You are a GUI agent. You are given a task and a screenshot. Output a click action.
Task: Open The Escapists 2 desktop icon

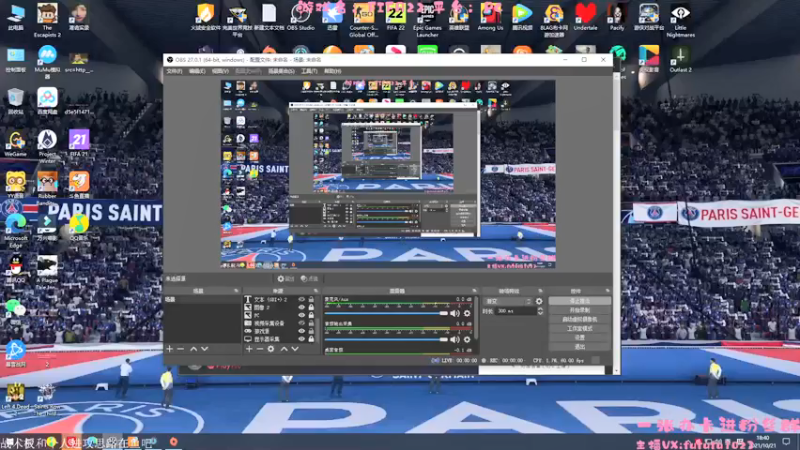[47, 20]
